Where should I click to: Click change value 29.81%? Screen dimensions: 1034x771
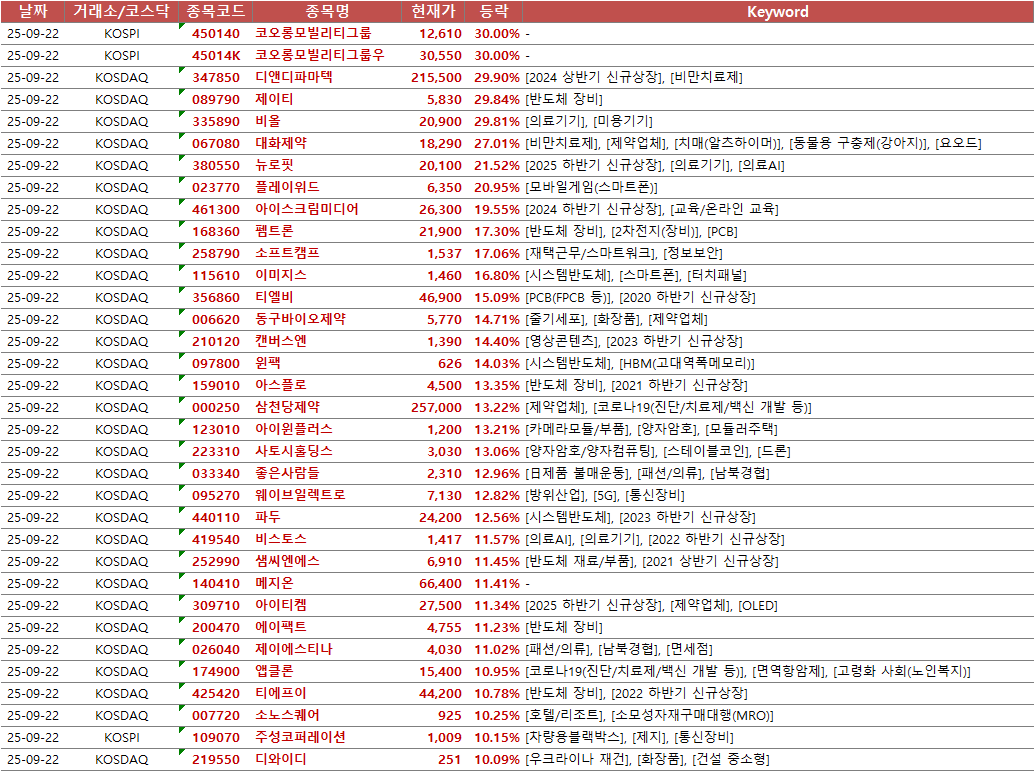pos(497,122)
